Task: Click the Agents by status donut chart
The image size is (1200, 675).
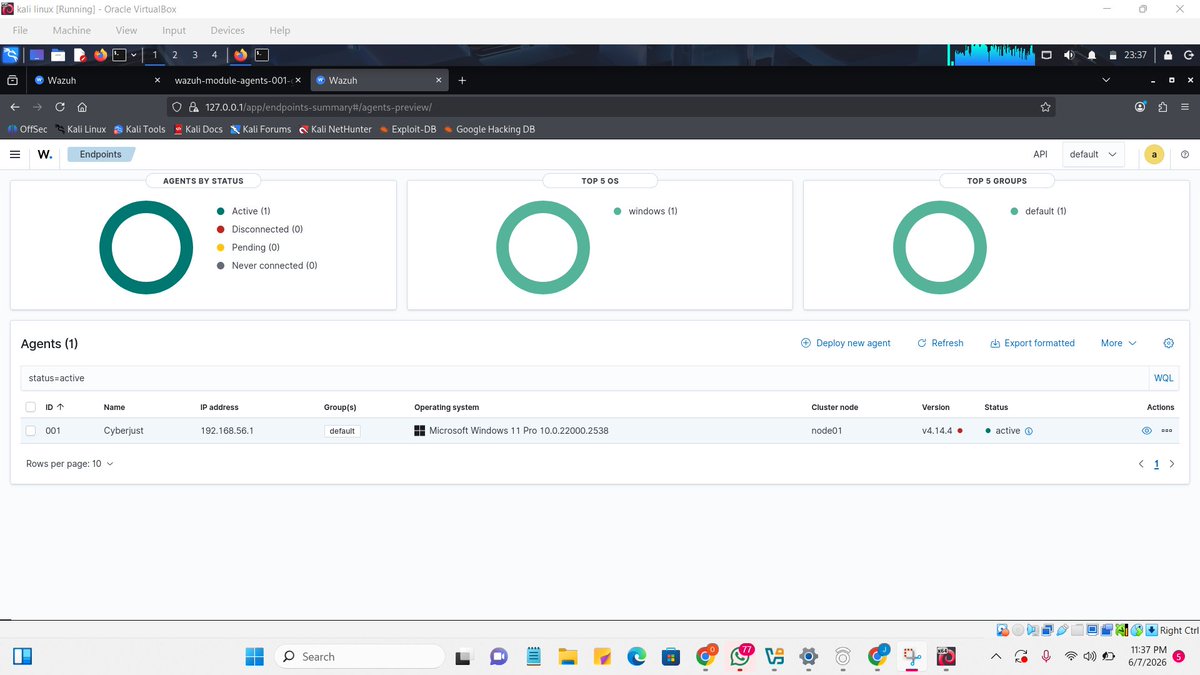Action: [x=146, y=247]
